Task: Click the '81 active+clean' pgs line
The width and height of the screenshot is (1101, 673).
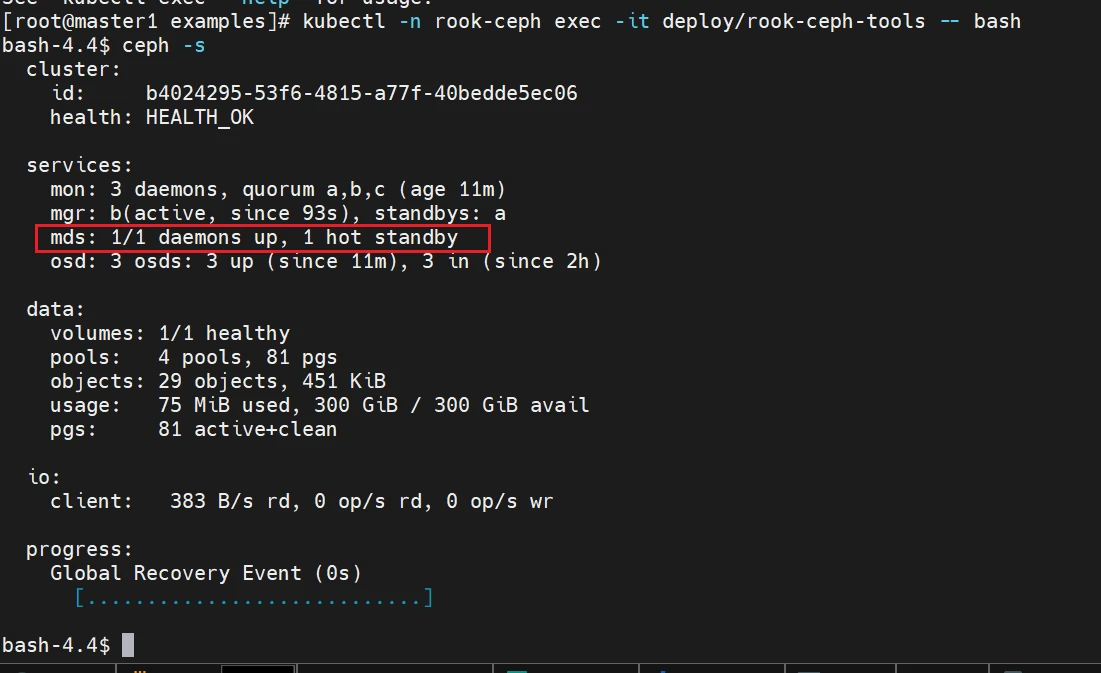Action: point(247,429)
